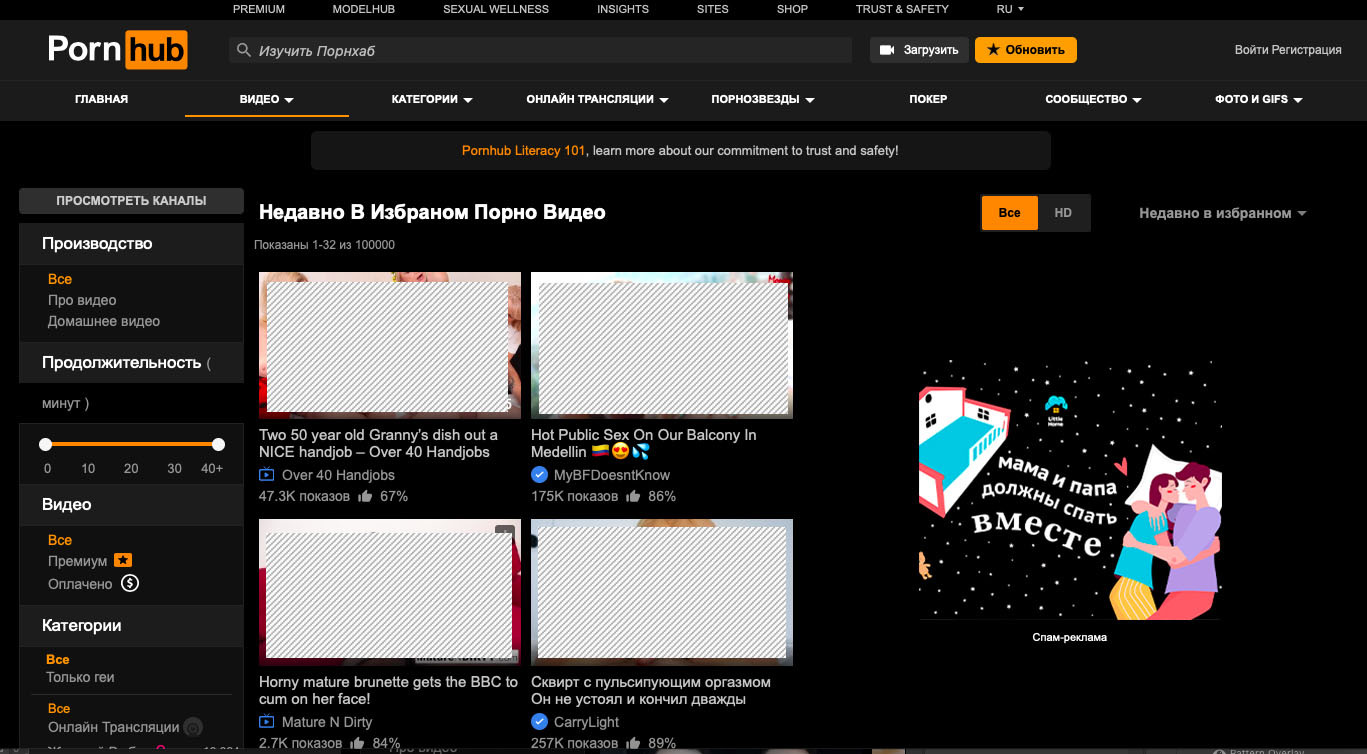Click the site logo in the header
Image resolution: width=1367 pixels, height=754 pixels.
point(117,49)
